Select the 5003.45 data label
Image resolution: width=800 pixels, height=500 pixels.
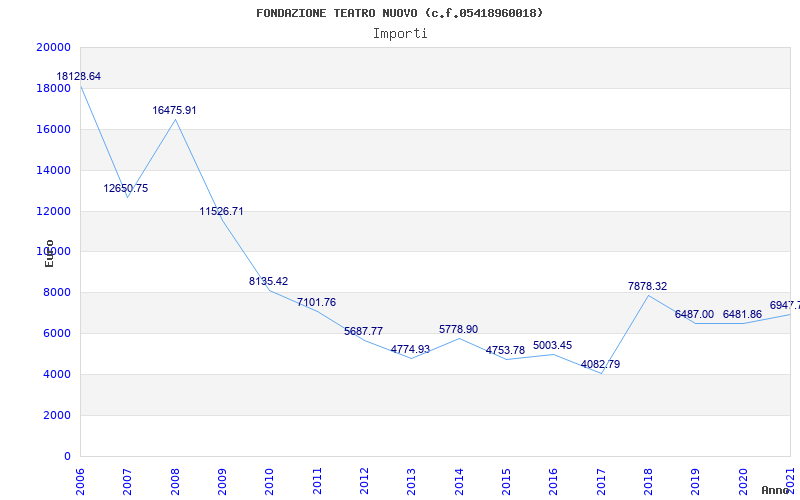point(552,345)
